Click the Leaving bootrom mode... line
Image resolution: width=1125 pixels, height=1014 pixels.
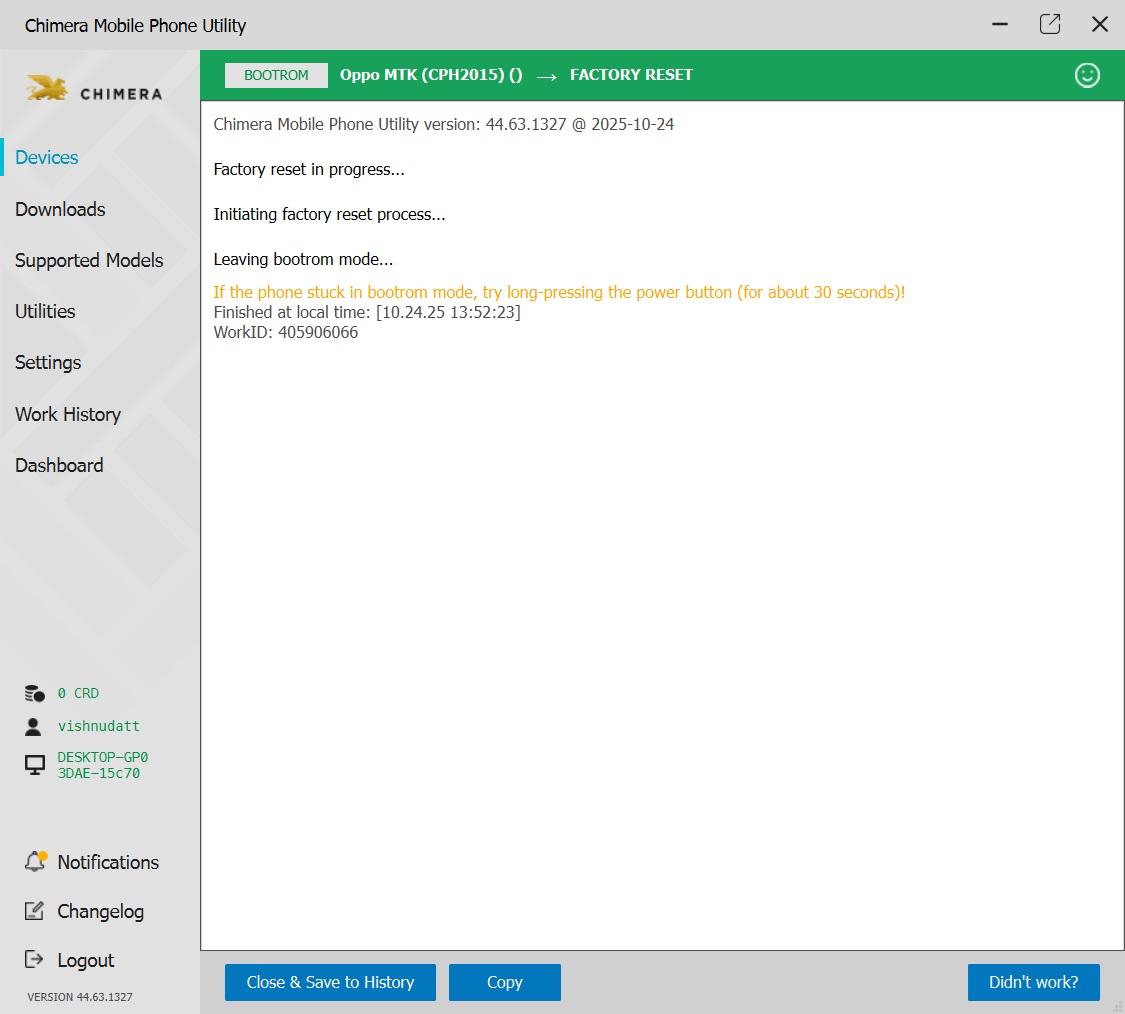(303, 259)
